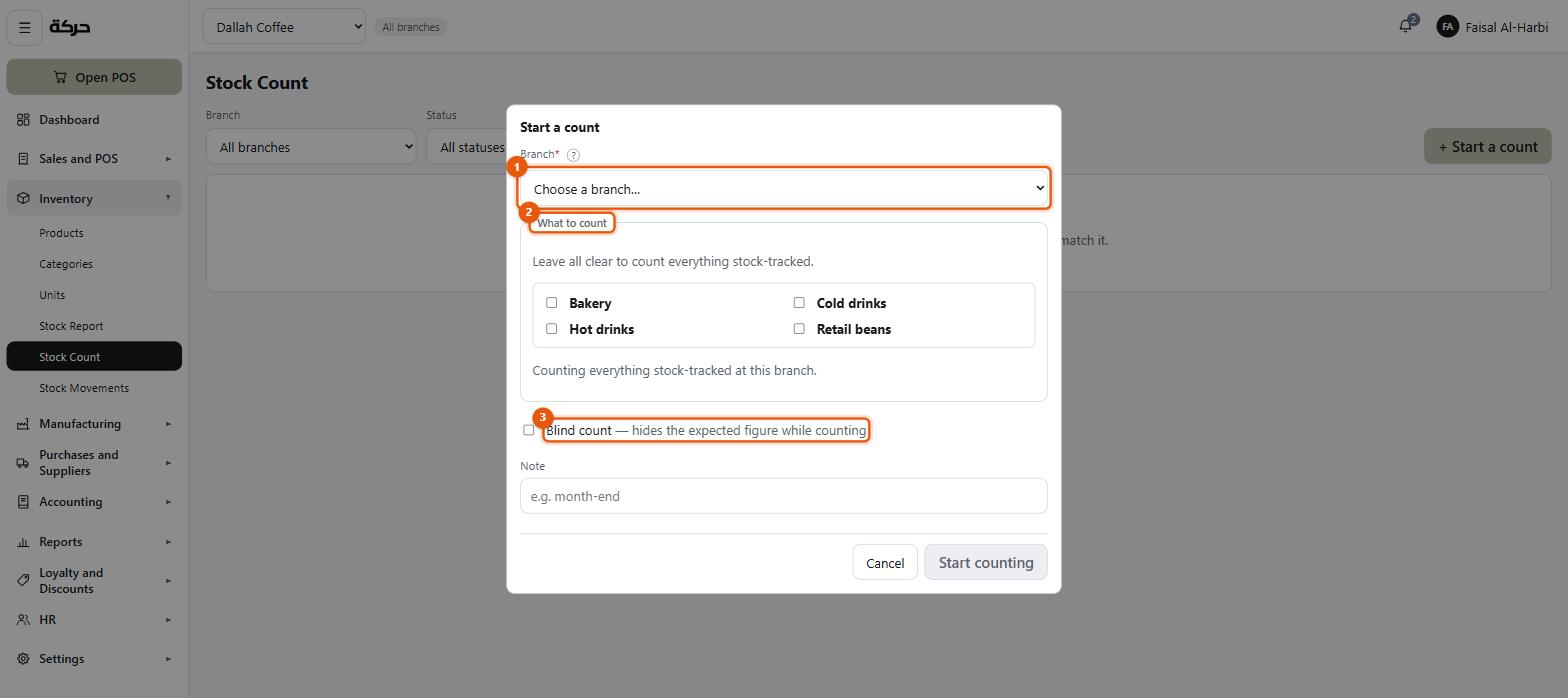
Task: Click the Harakah logo in the sidebar
Action: pyautogui.click(x=70, y=27)
